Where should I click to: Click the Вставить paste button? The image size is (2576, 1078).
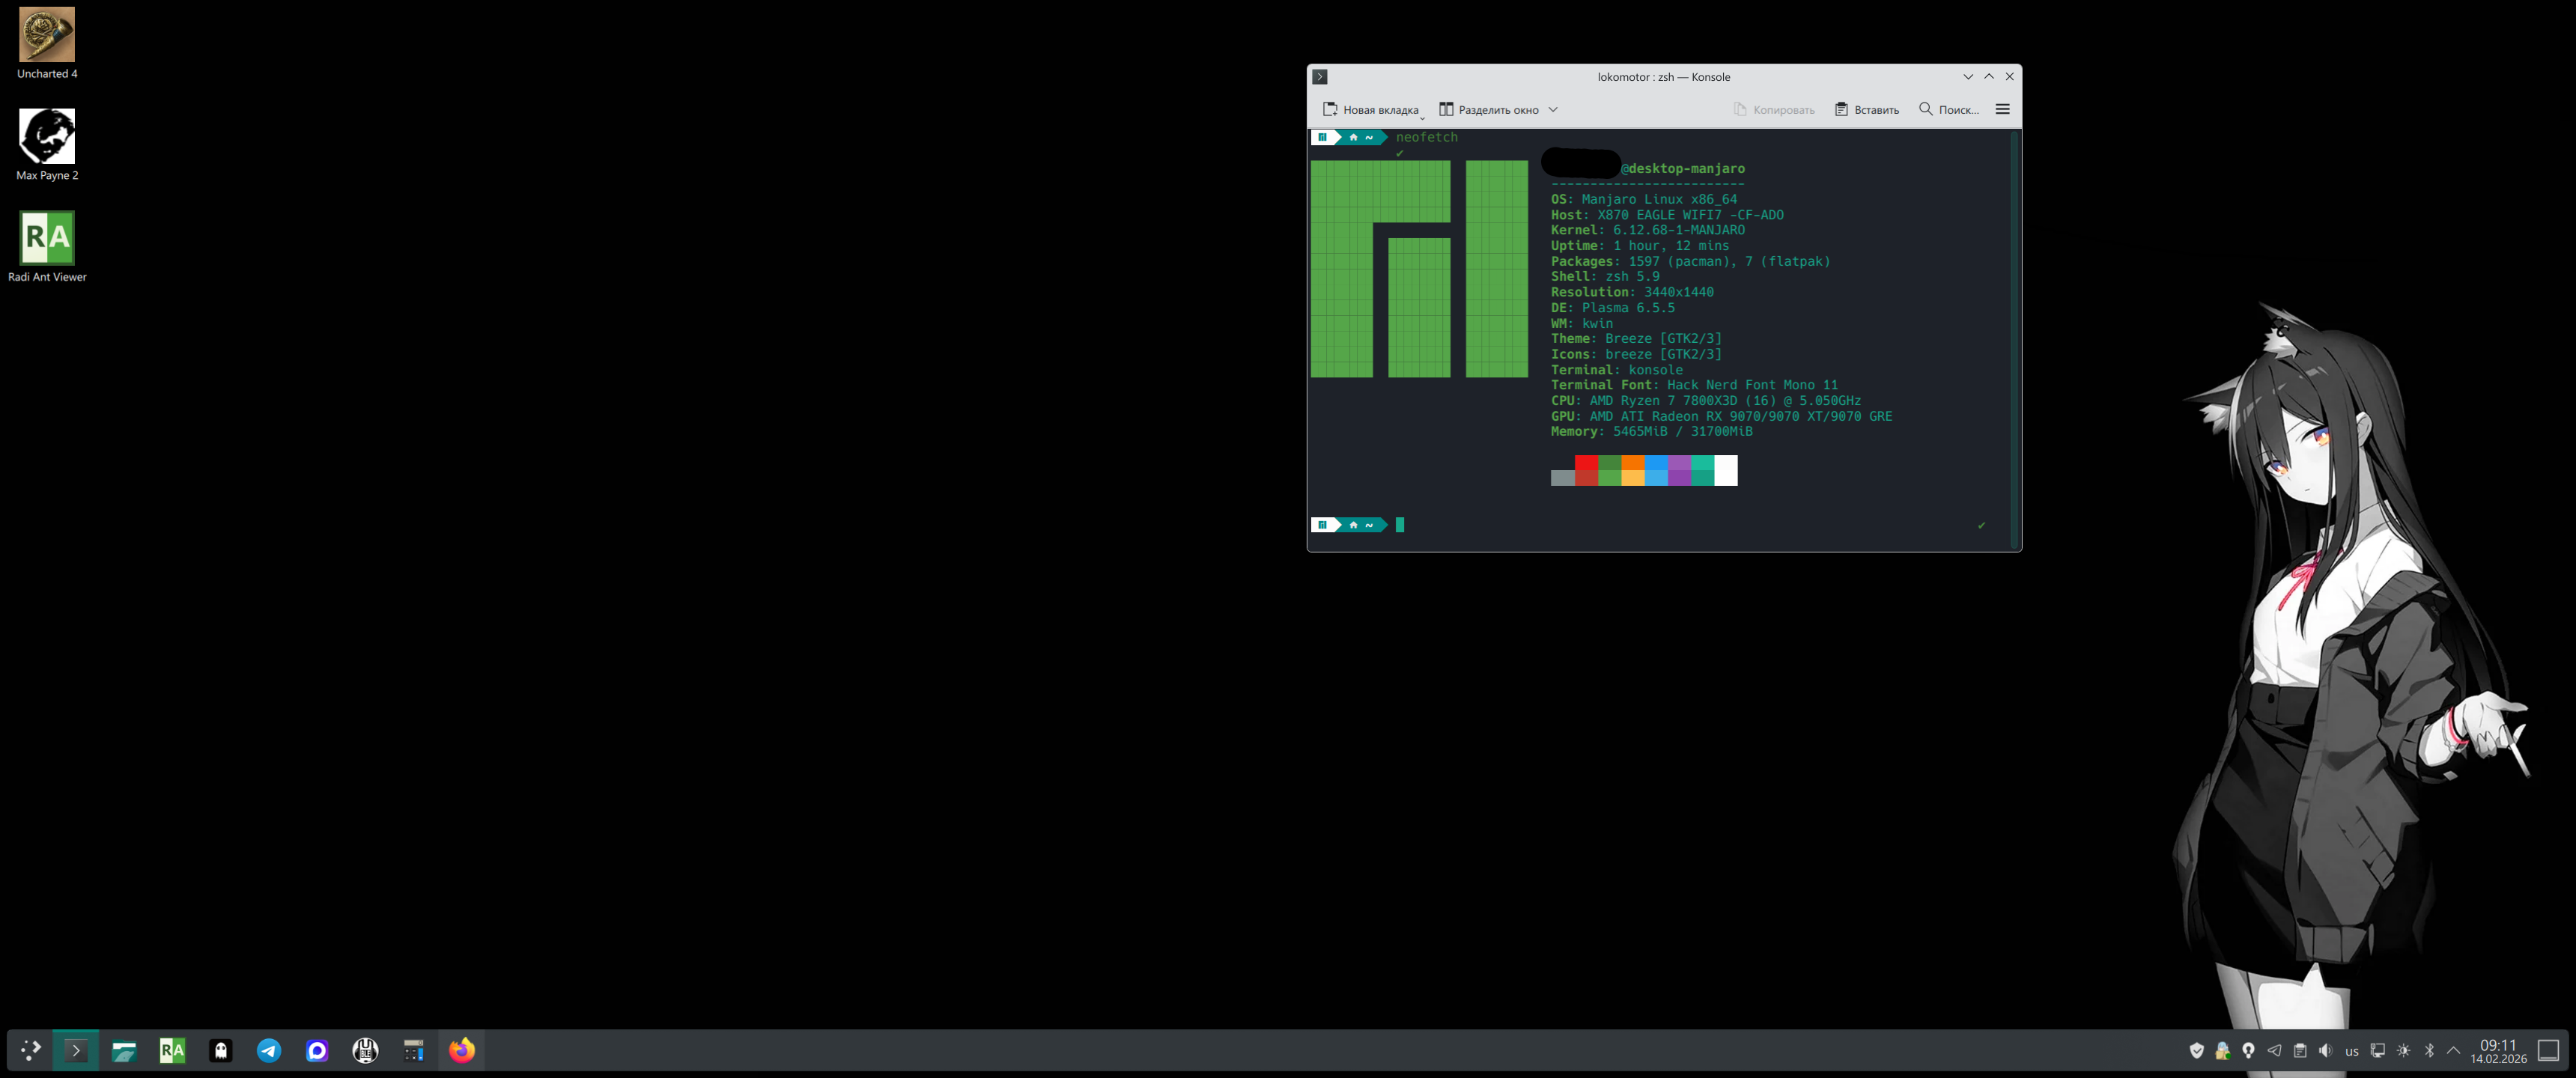coord(1866,110)
